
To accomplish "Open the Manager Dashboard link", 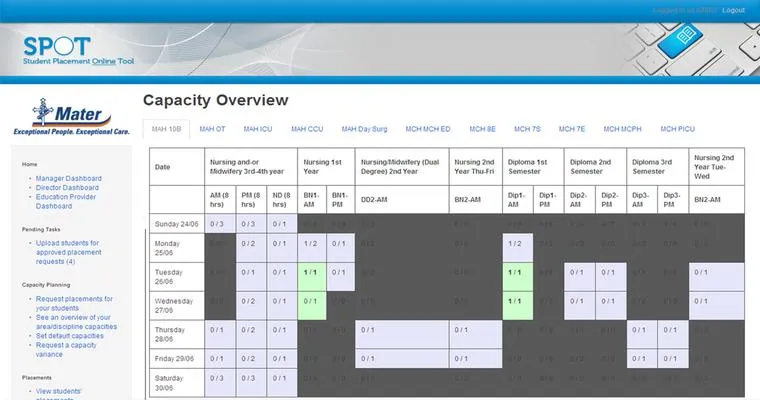I will pos(69,178).
